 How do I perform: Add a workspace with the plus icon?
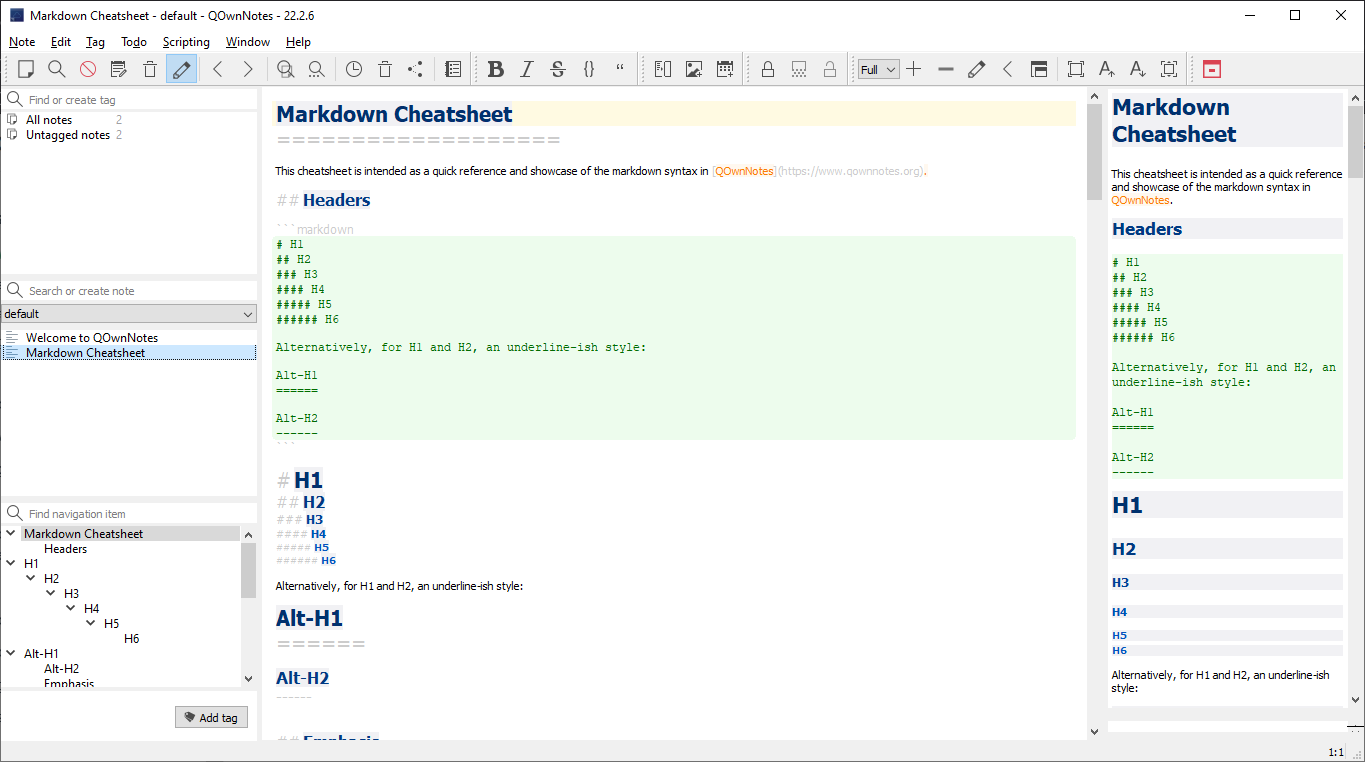pyautogui.click(x=914, y=69)
